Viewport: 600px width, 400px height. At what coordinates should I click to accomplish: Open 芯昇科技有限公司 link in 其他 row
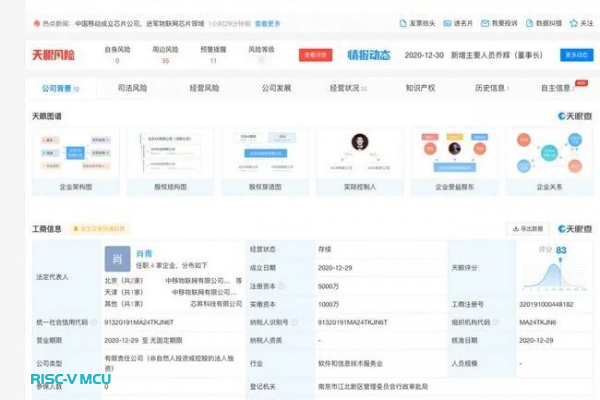coord(216,304)
